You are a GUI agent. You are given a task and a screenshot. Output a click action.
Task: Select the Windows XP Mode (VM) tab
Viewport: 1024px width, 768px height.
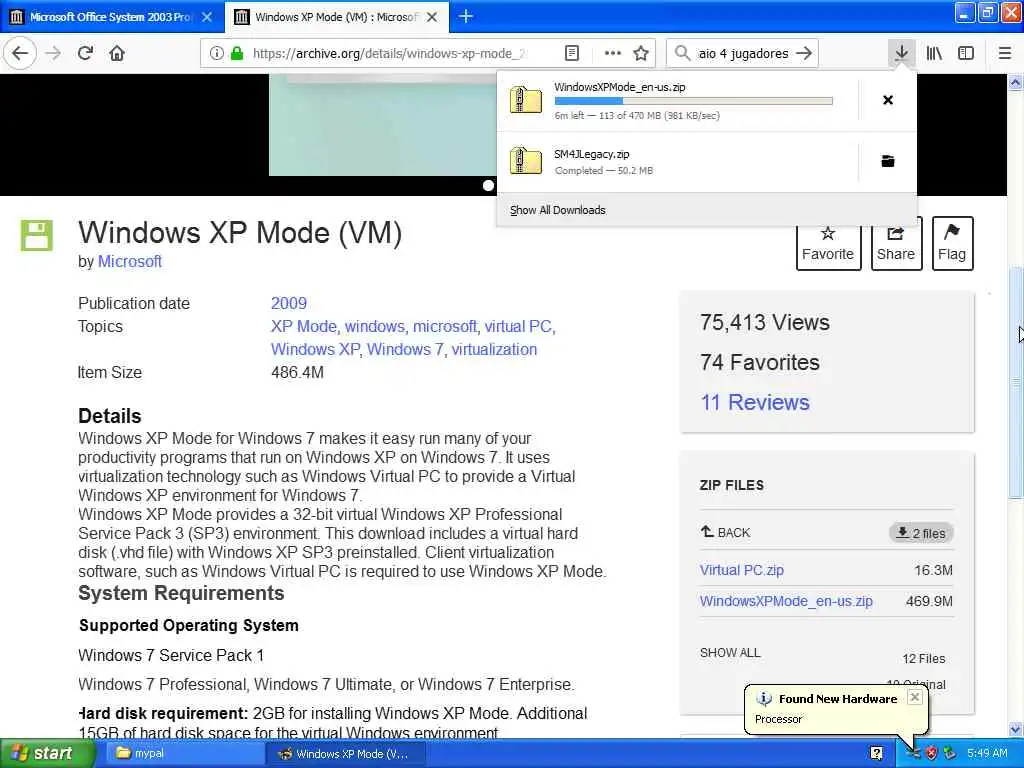pyautogui.click(x=337, y=17)
